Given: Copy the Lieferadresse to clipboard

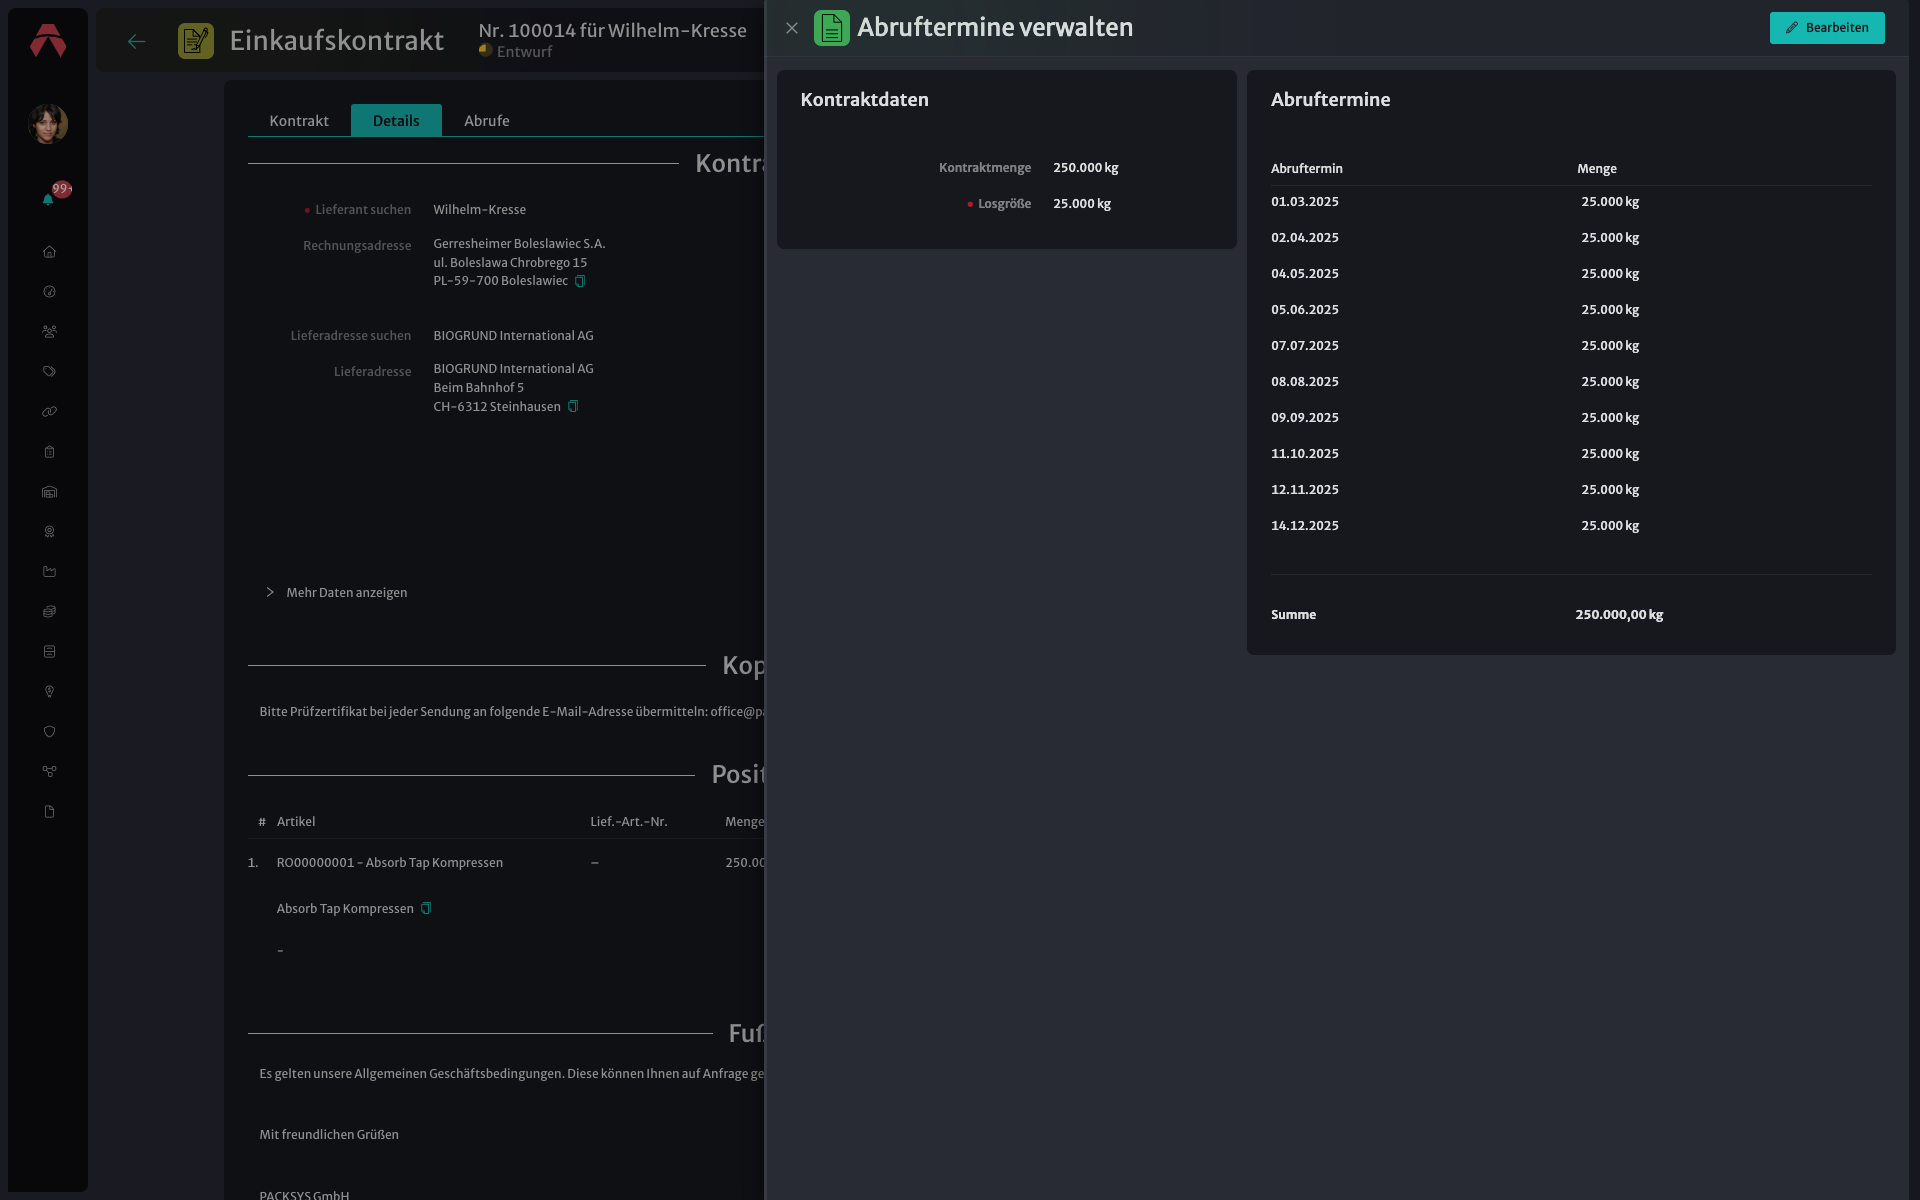Looking at the screenshot, I should point(573,406).
